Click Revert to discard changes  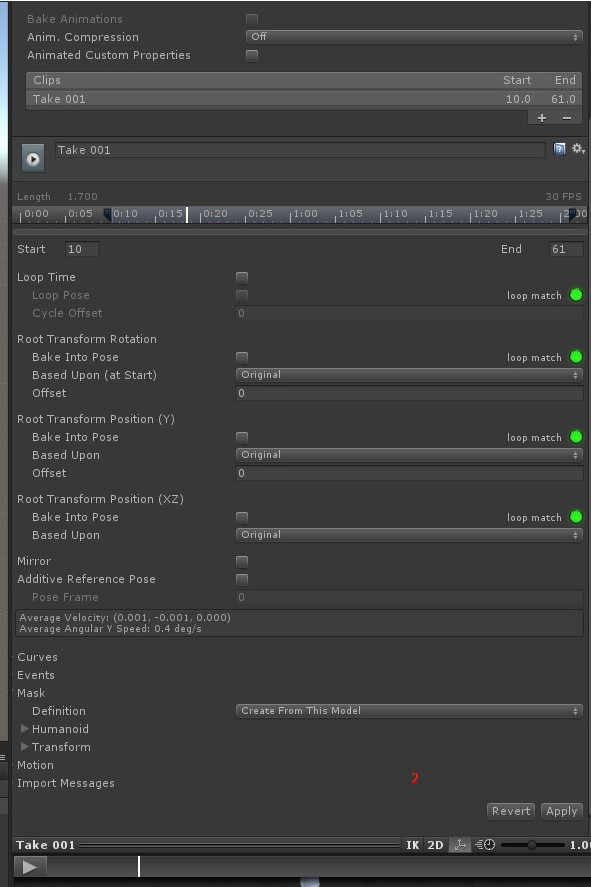[510, 811]
